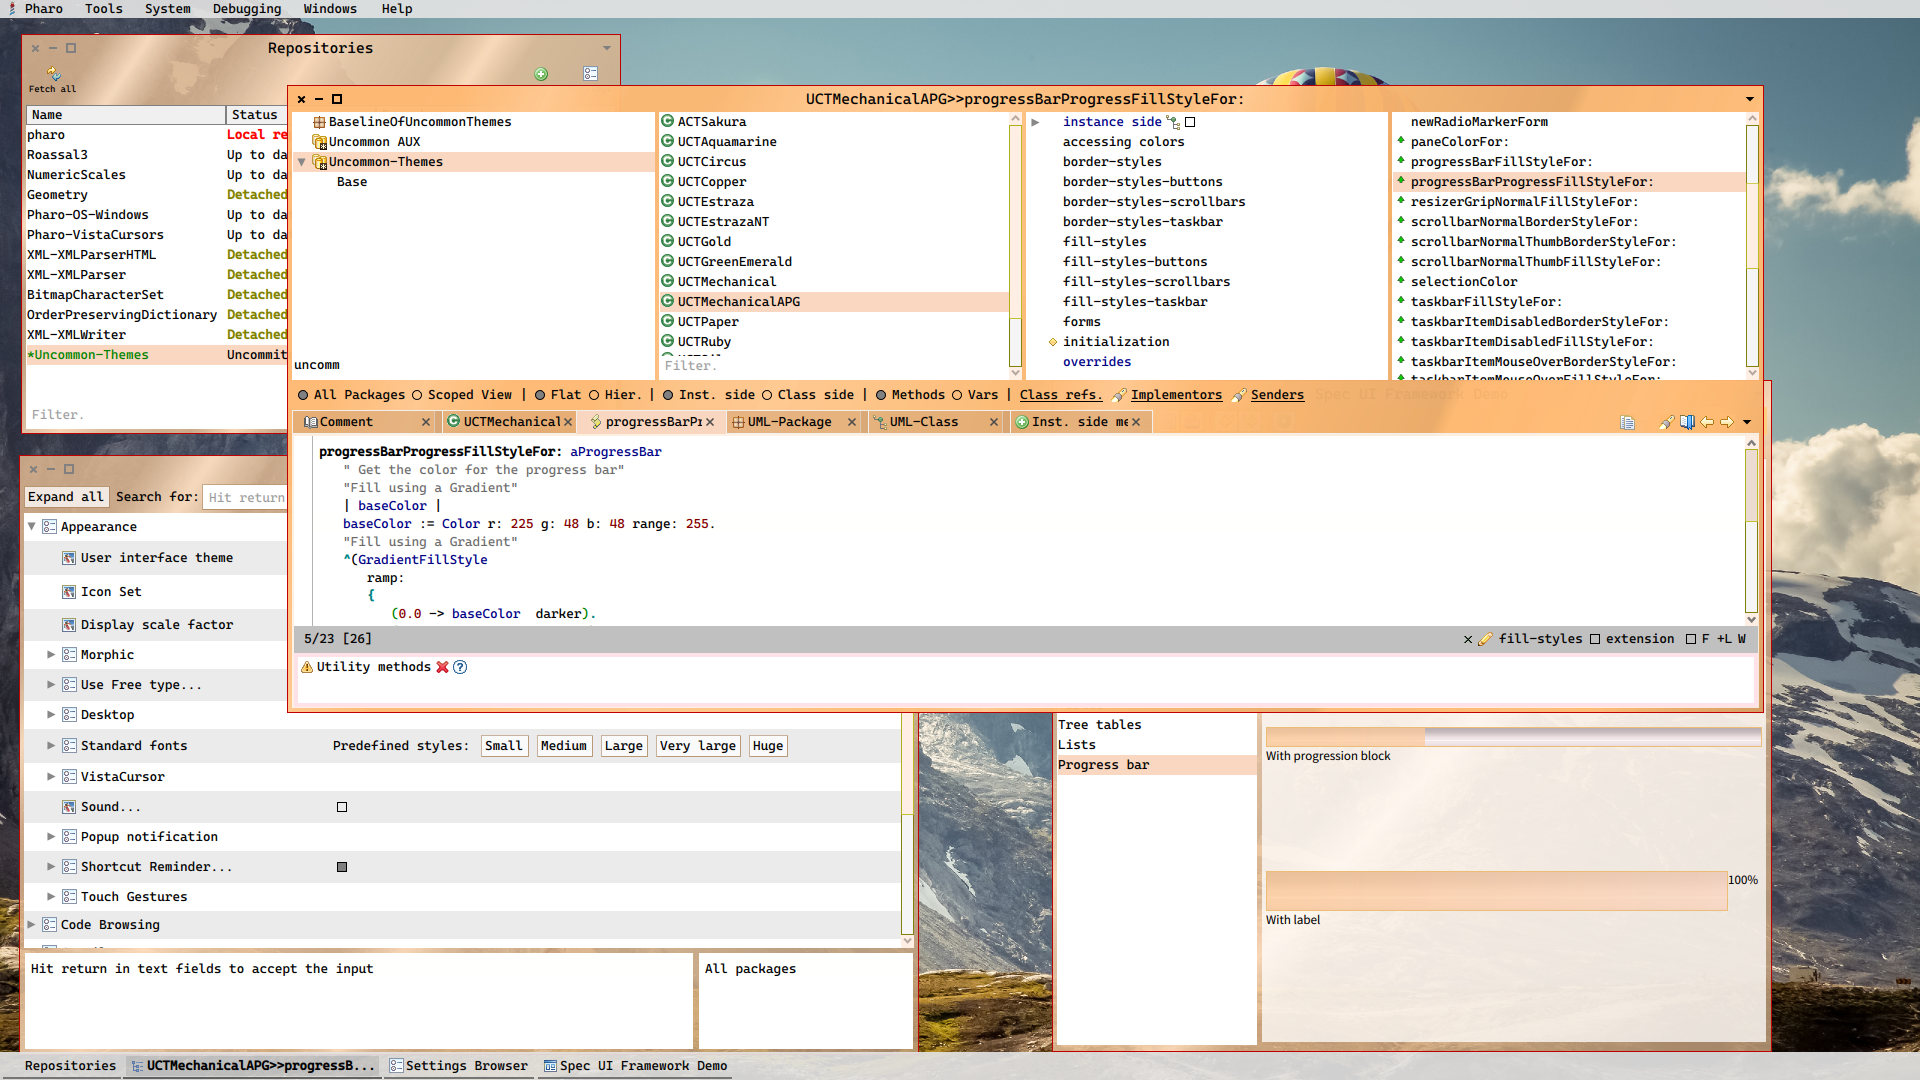Click the Medium predefined style button
This screenshot has height=1080, width=1920.
coord(562,745)
